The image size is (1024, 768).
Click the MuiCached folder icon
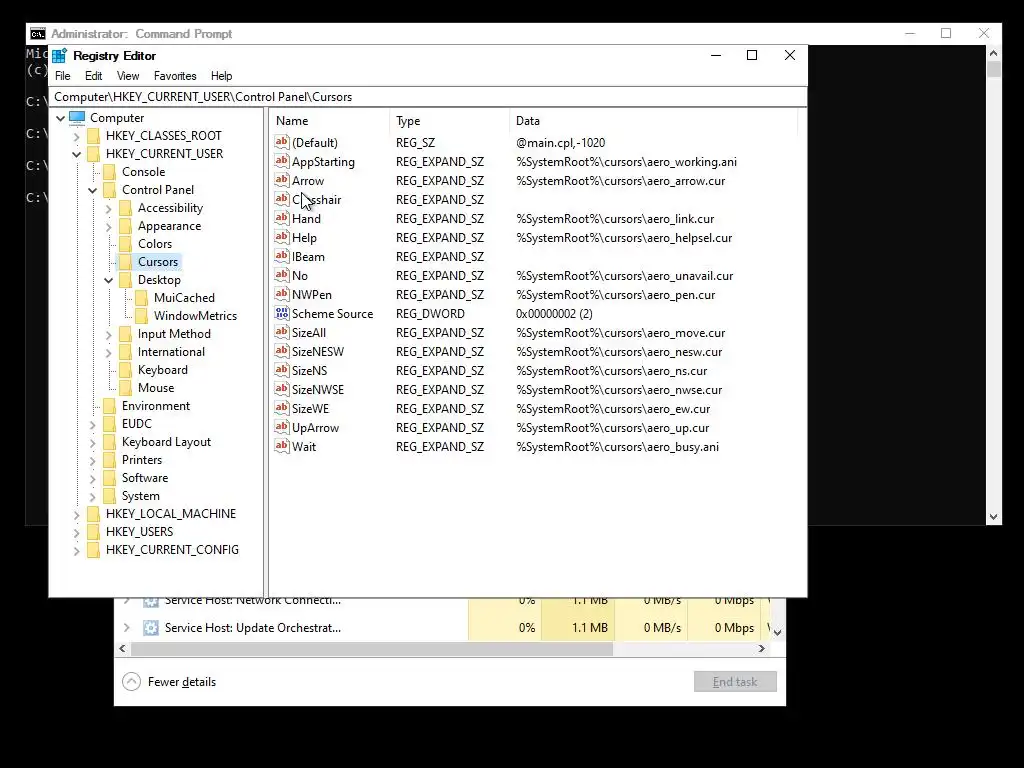tap(142, 298)
